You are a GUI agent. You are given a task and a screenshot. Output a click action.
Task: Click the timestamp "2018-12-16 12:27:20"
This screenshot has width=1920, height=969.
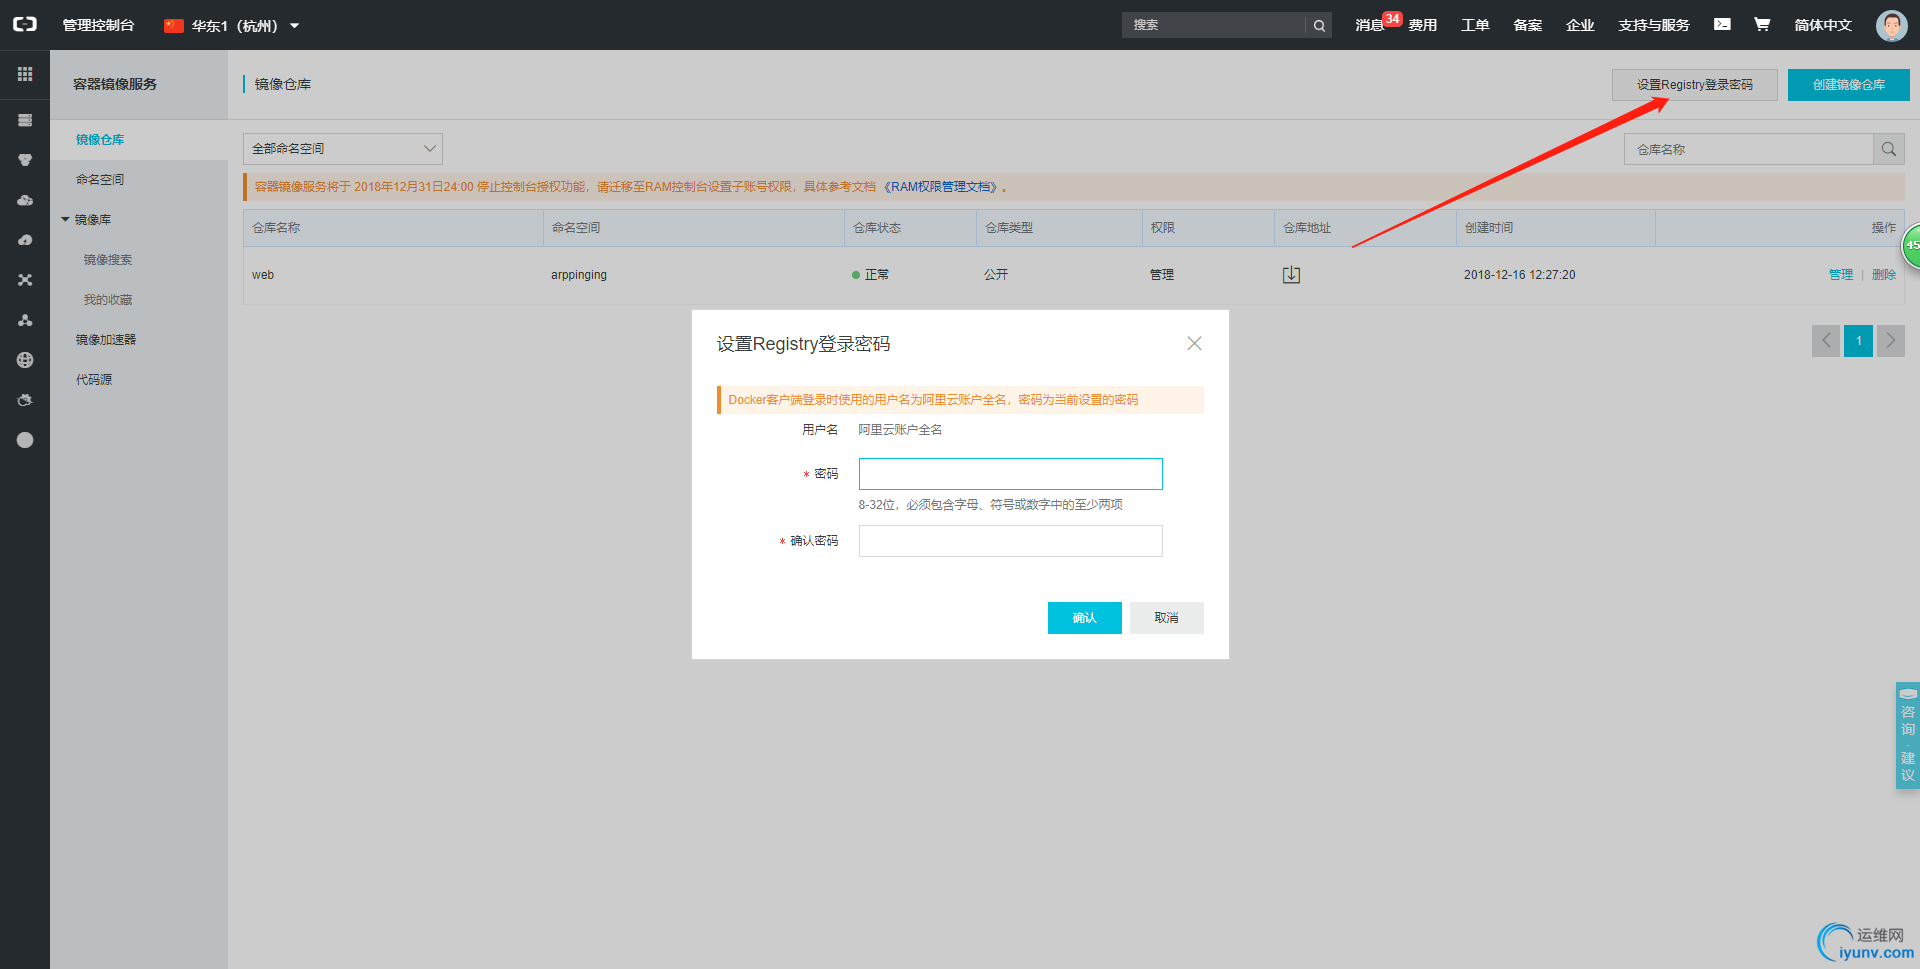pyautogui.click(x=1519, y=275)
